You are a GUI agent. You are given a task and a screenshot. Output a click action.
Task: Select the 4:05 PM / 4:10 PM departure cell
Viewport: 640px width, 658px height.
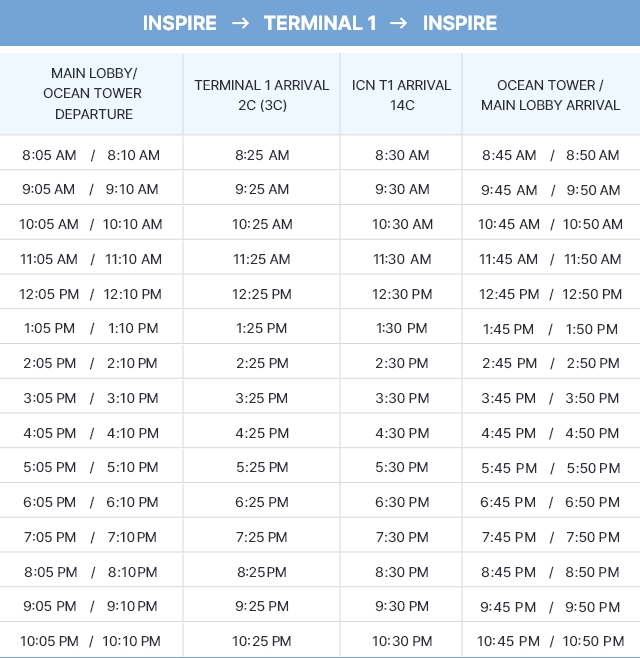click(91, 433)
